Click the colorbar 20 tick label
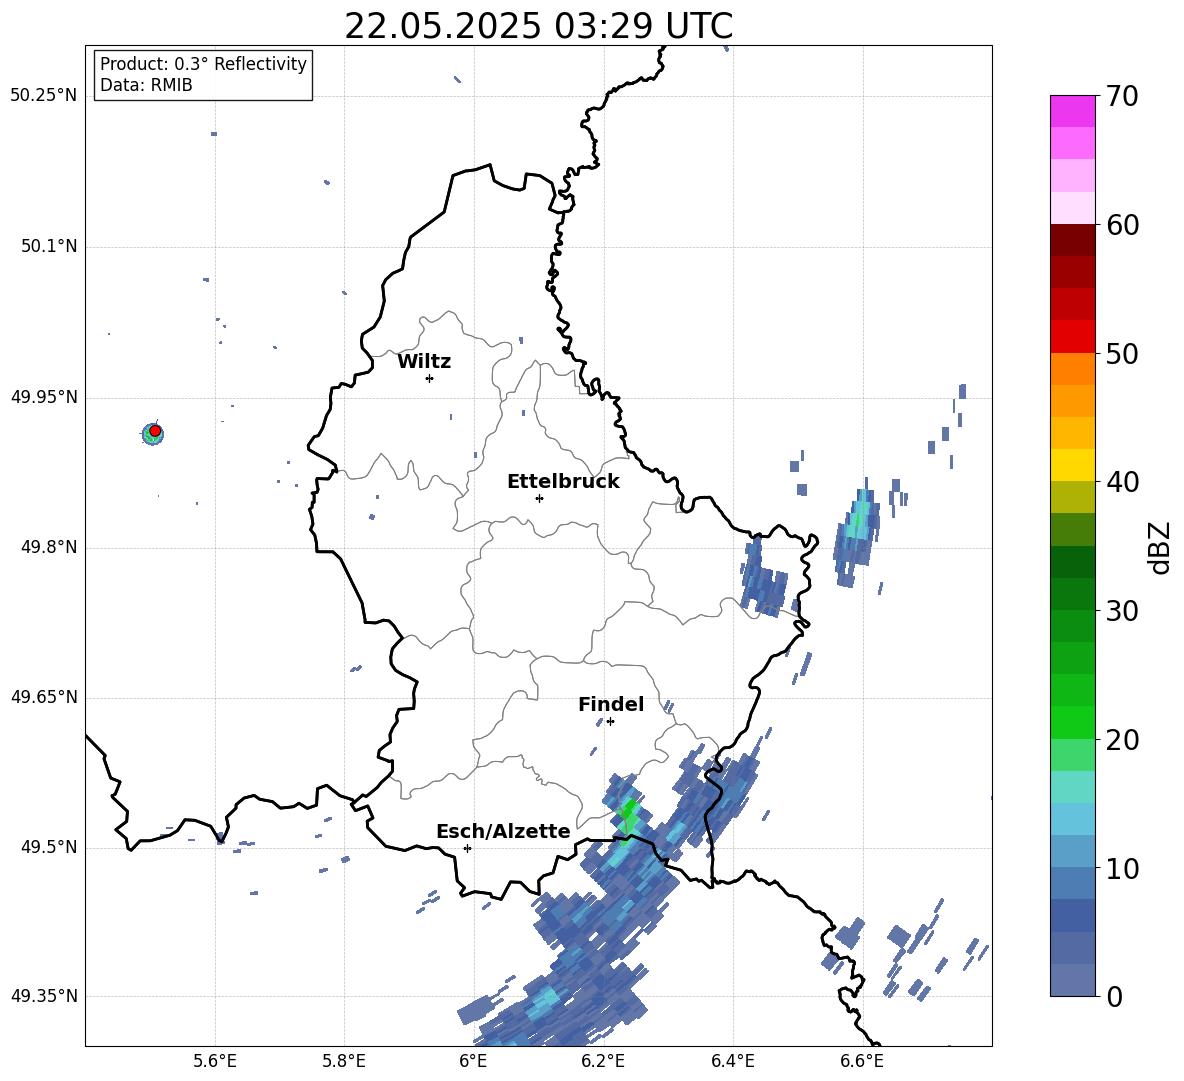 point(1122,740)
